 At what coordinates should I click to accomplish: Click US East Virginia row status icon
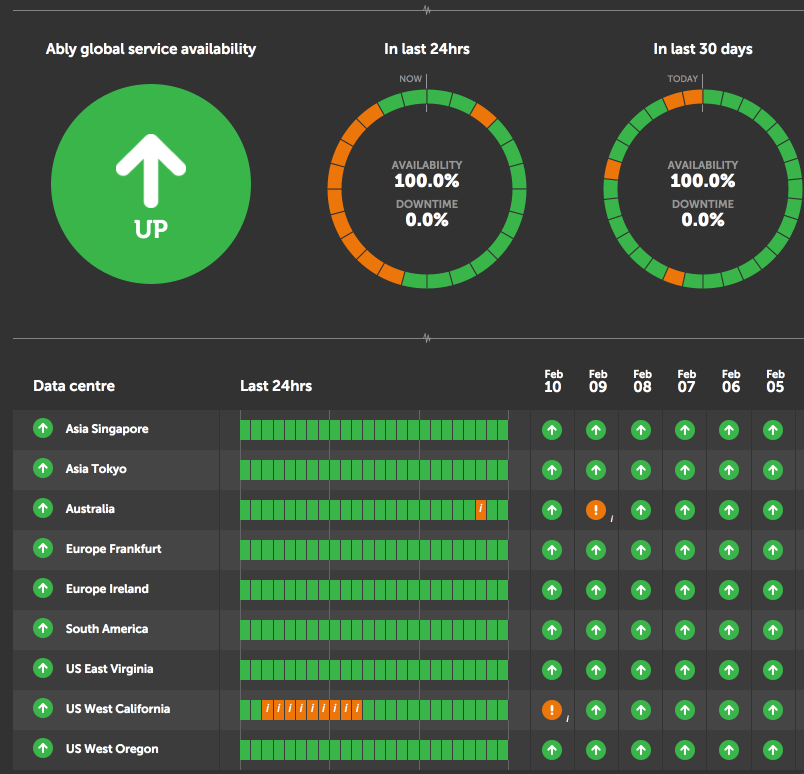click(x=43, y=668)
